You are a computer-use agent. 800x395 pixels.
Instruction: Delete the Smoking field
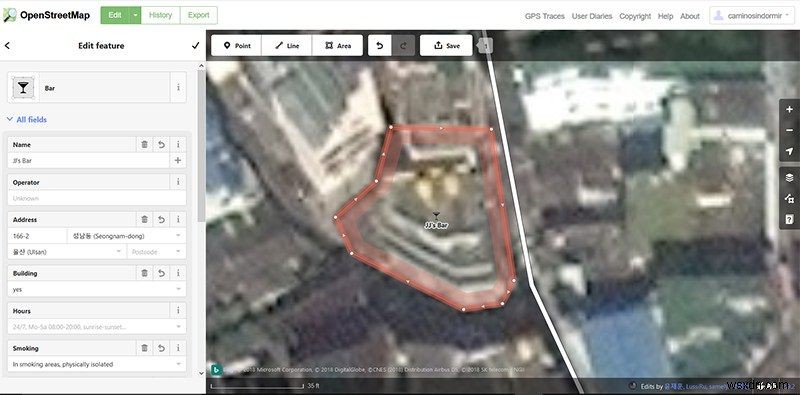144,349
